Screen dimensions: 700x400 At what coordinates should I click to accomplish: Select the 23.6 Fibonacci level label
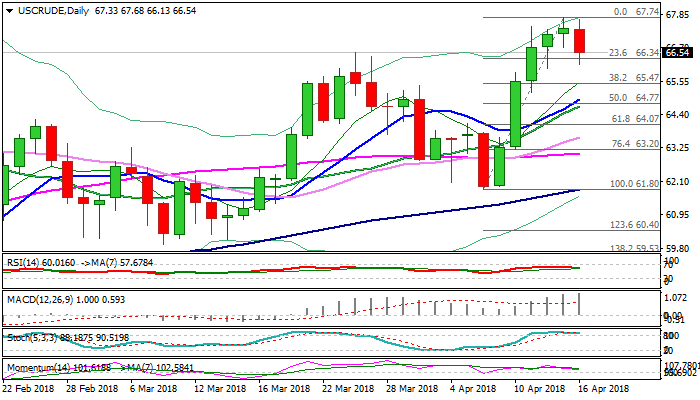pos(617,53)
